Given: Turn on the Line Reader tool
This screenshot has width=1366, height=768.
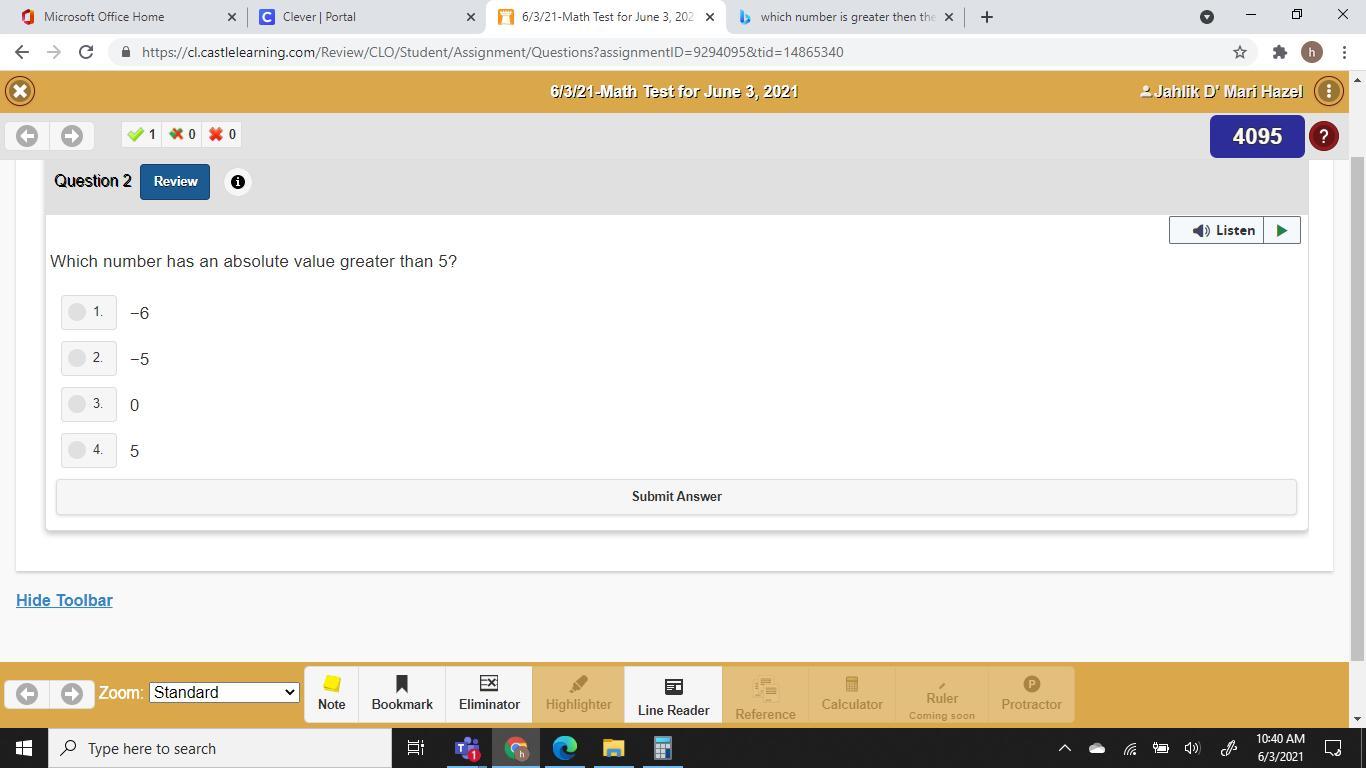Looking at the screenshot, I should [x=673, y=696].
